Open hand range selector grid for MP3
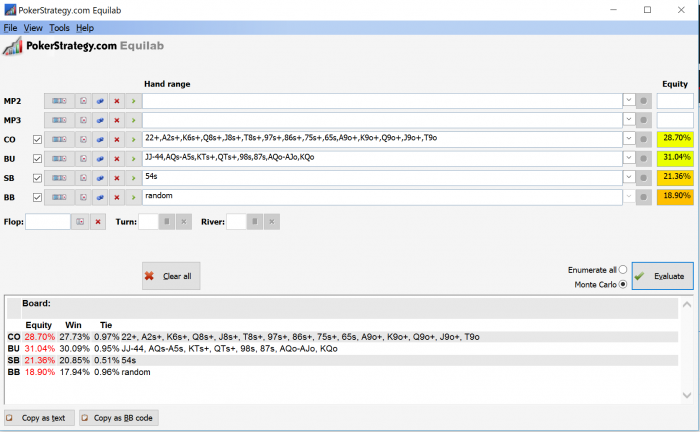The height and width of the screenshot is (432, 700). pos(59,120)
